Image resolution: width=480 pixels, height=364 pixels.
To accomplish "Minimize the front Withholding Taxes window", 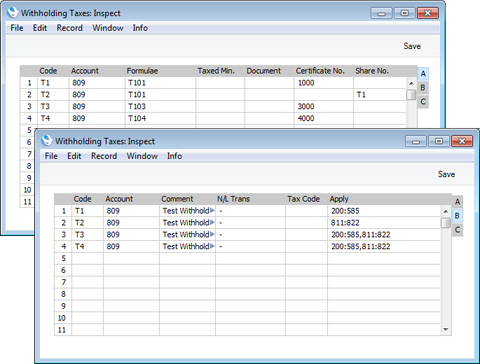I will (x=416, y=141).
